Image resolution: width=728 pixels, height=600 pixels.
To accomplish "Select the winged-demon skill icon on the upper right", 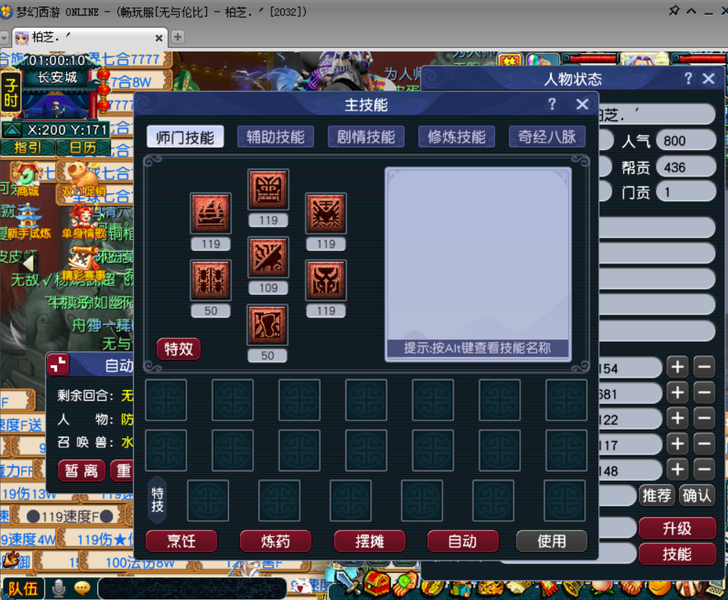I will pyautogui.click(x=325, y=213).
